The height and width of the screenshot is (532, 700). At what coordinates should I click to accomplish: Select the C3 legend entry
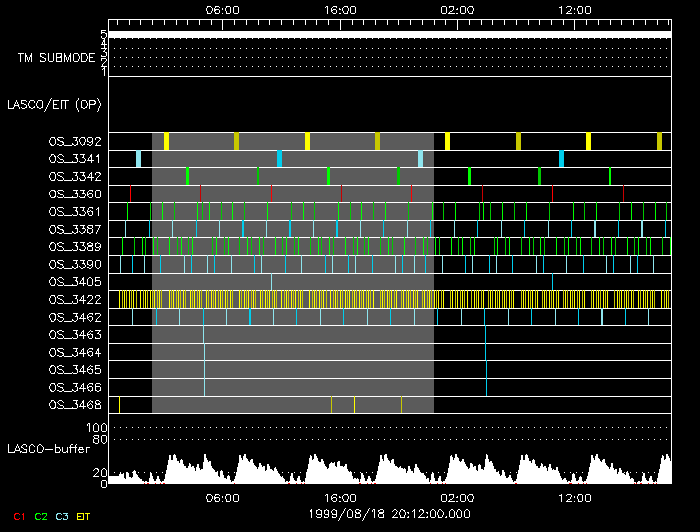pyautogui.click(x=62, y=517)
